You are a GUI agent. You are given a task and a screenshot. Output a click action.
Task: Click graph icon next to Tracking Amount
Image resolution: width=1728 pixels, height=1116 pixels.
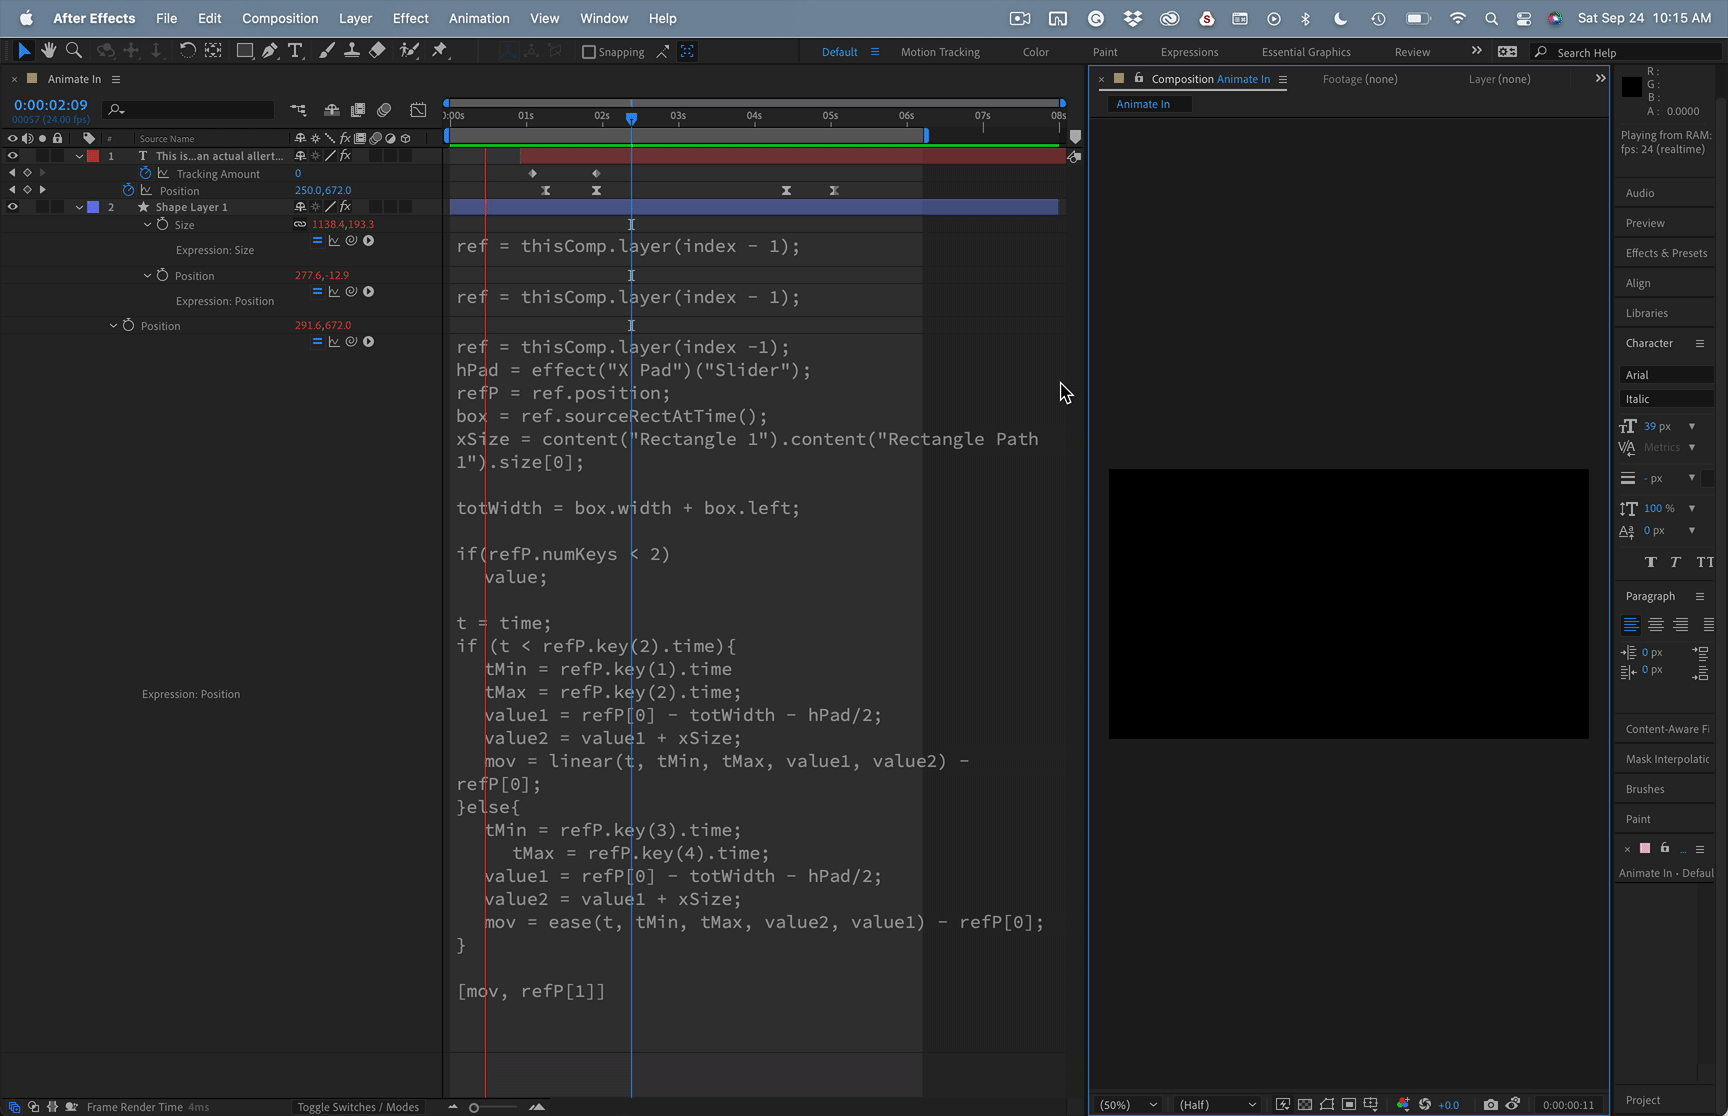click(163, 173)
